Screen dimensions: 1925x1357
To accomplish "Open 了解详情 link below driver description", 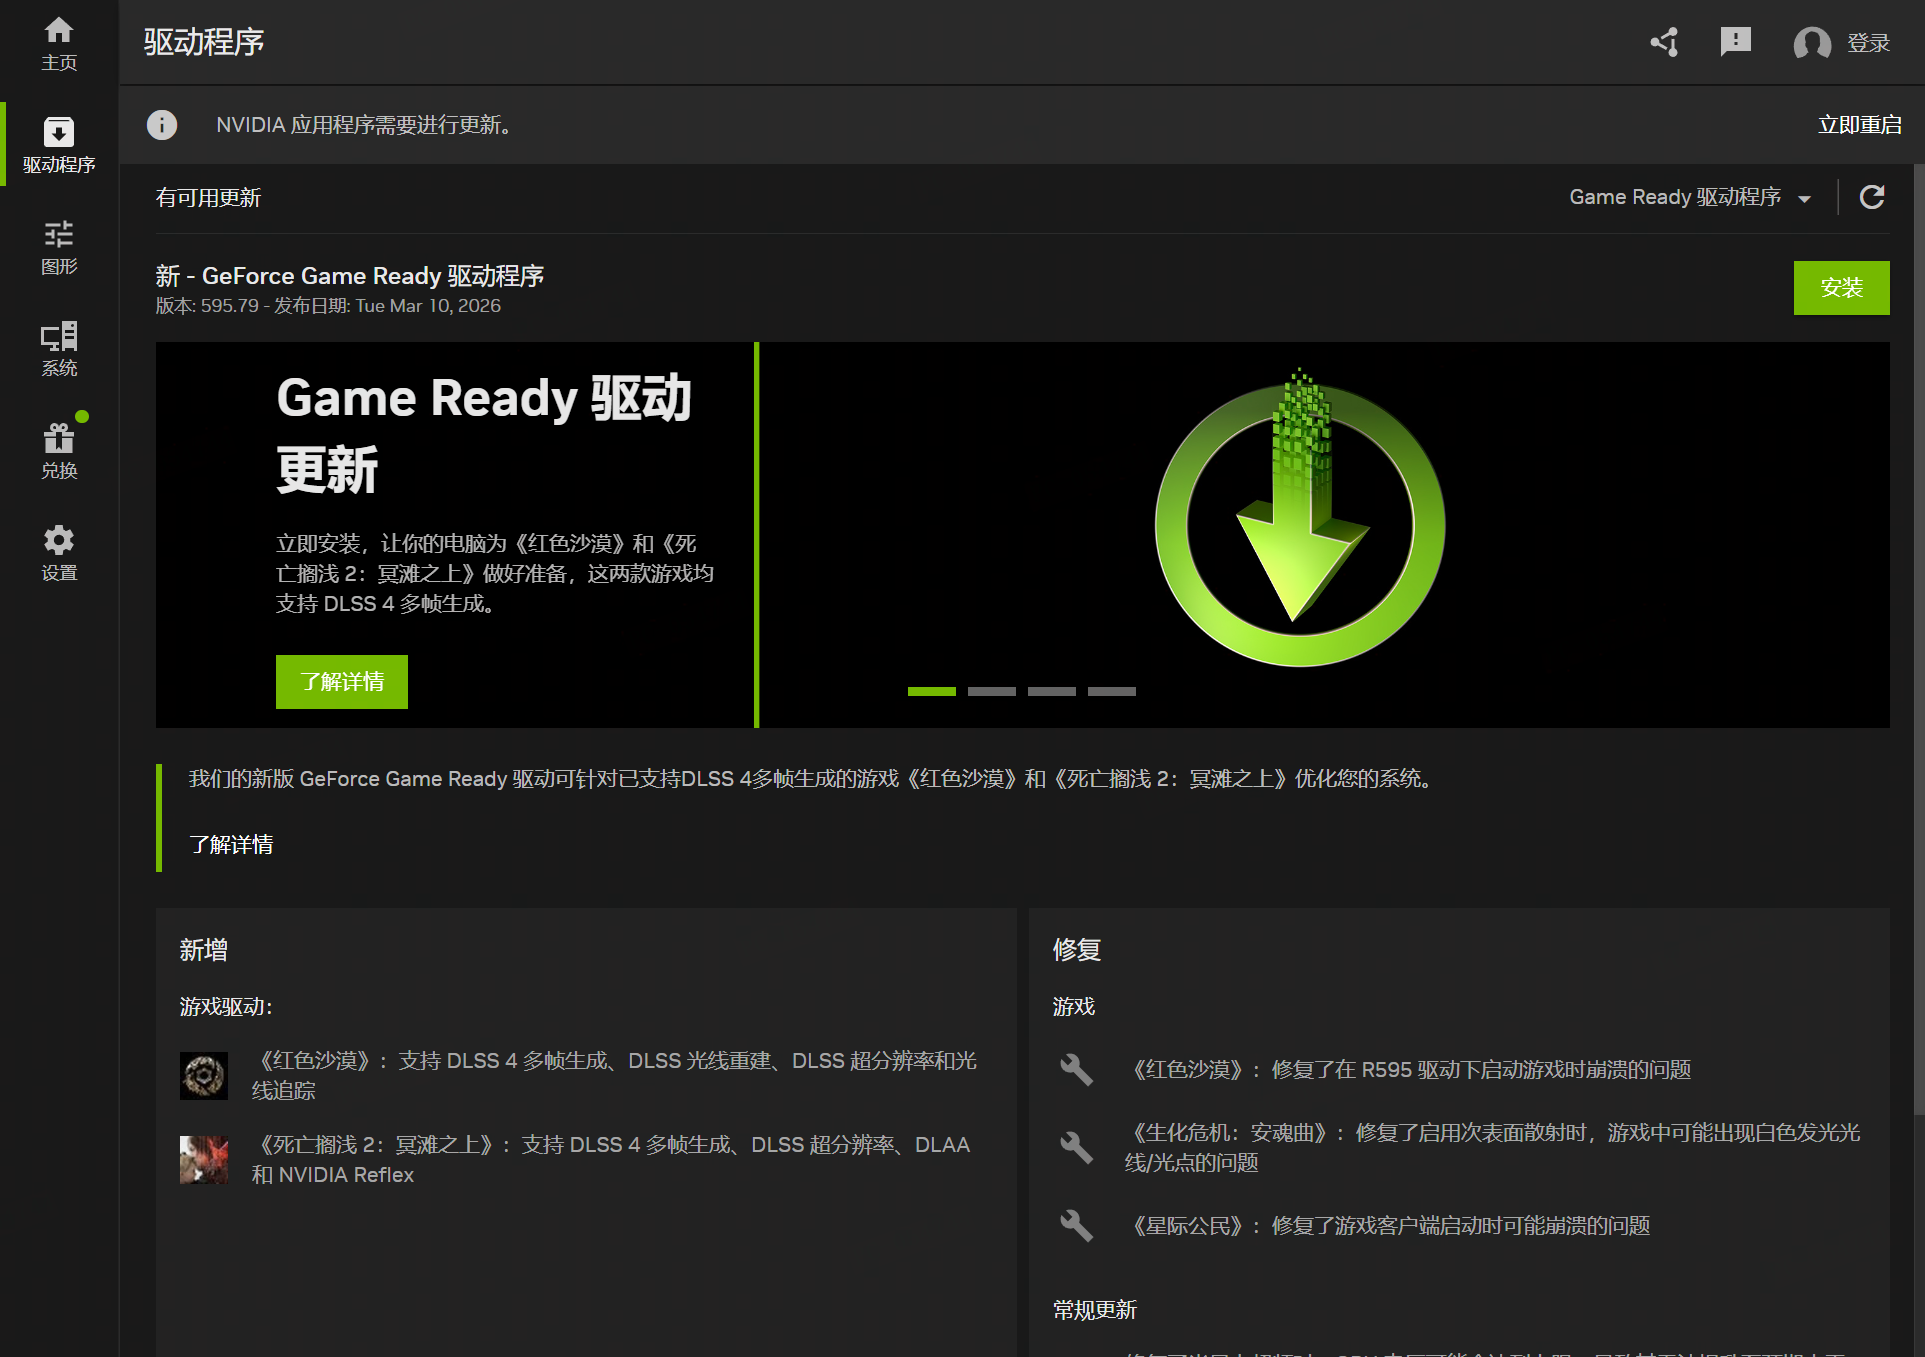I will pyautogui.click(x=231, y=844).
